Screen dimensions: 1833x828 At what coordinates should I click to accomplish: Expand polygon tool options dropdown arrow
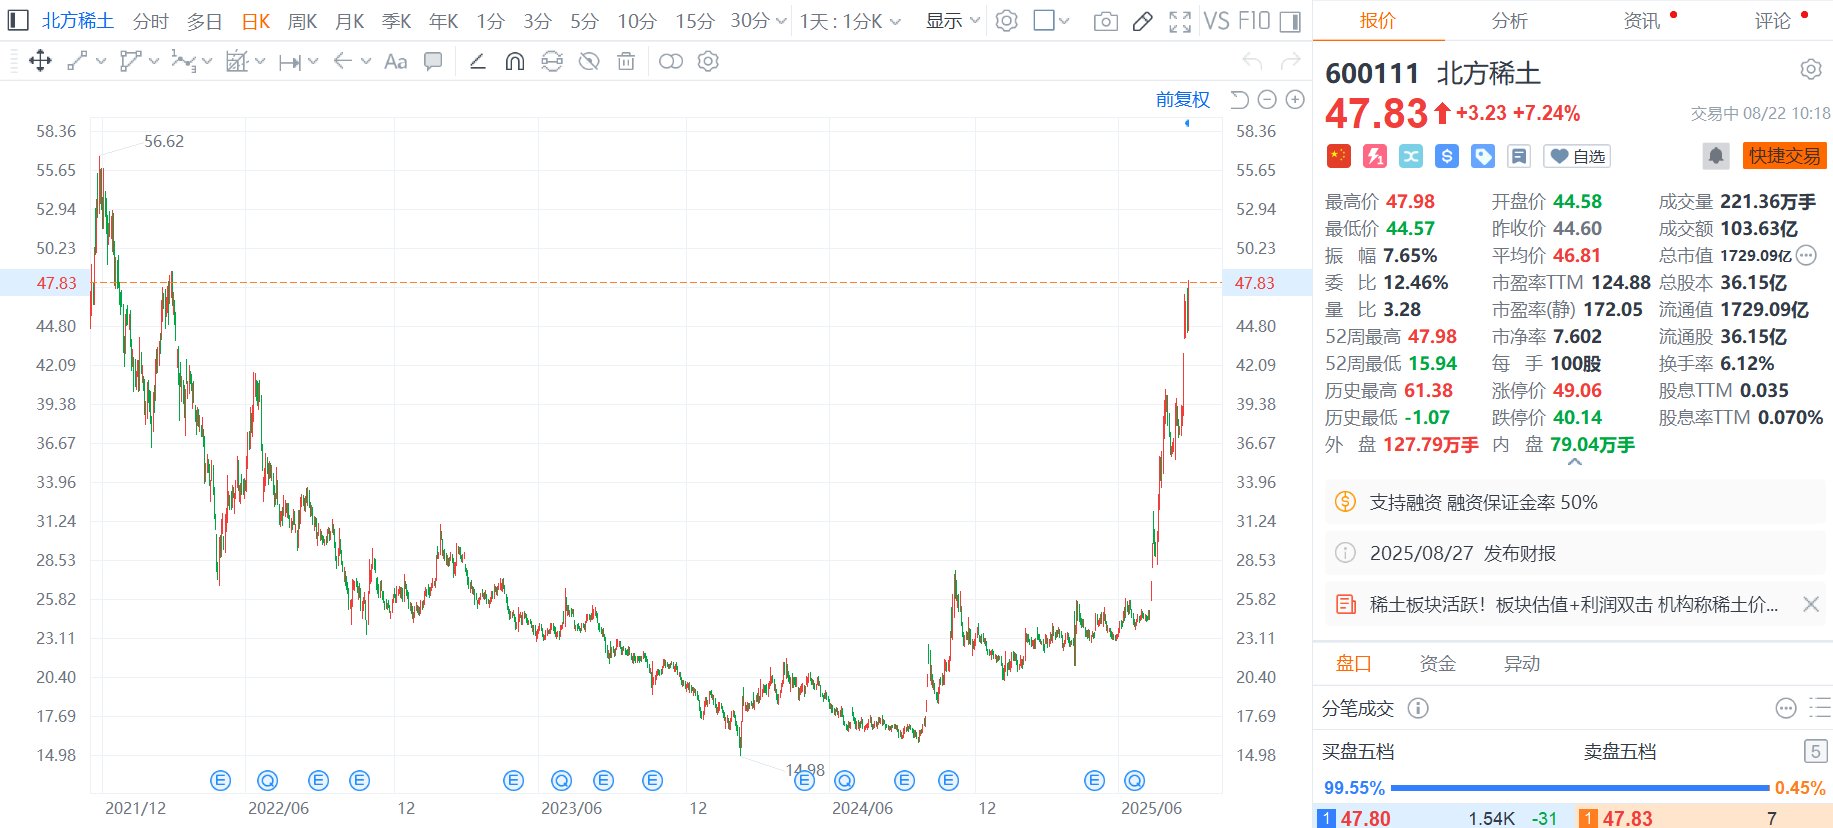(154, 61)
